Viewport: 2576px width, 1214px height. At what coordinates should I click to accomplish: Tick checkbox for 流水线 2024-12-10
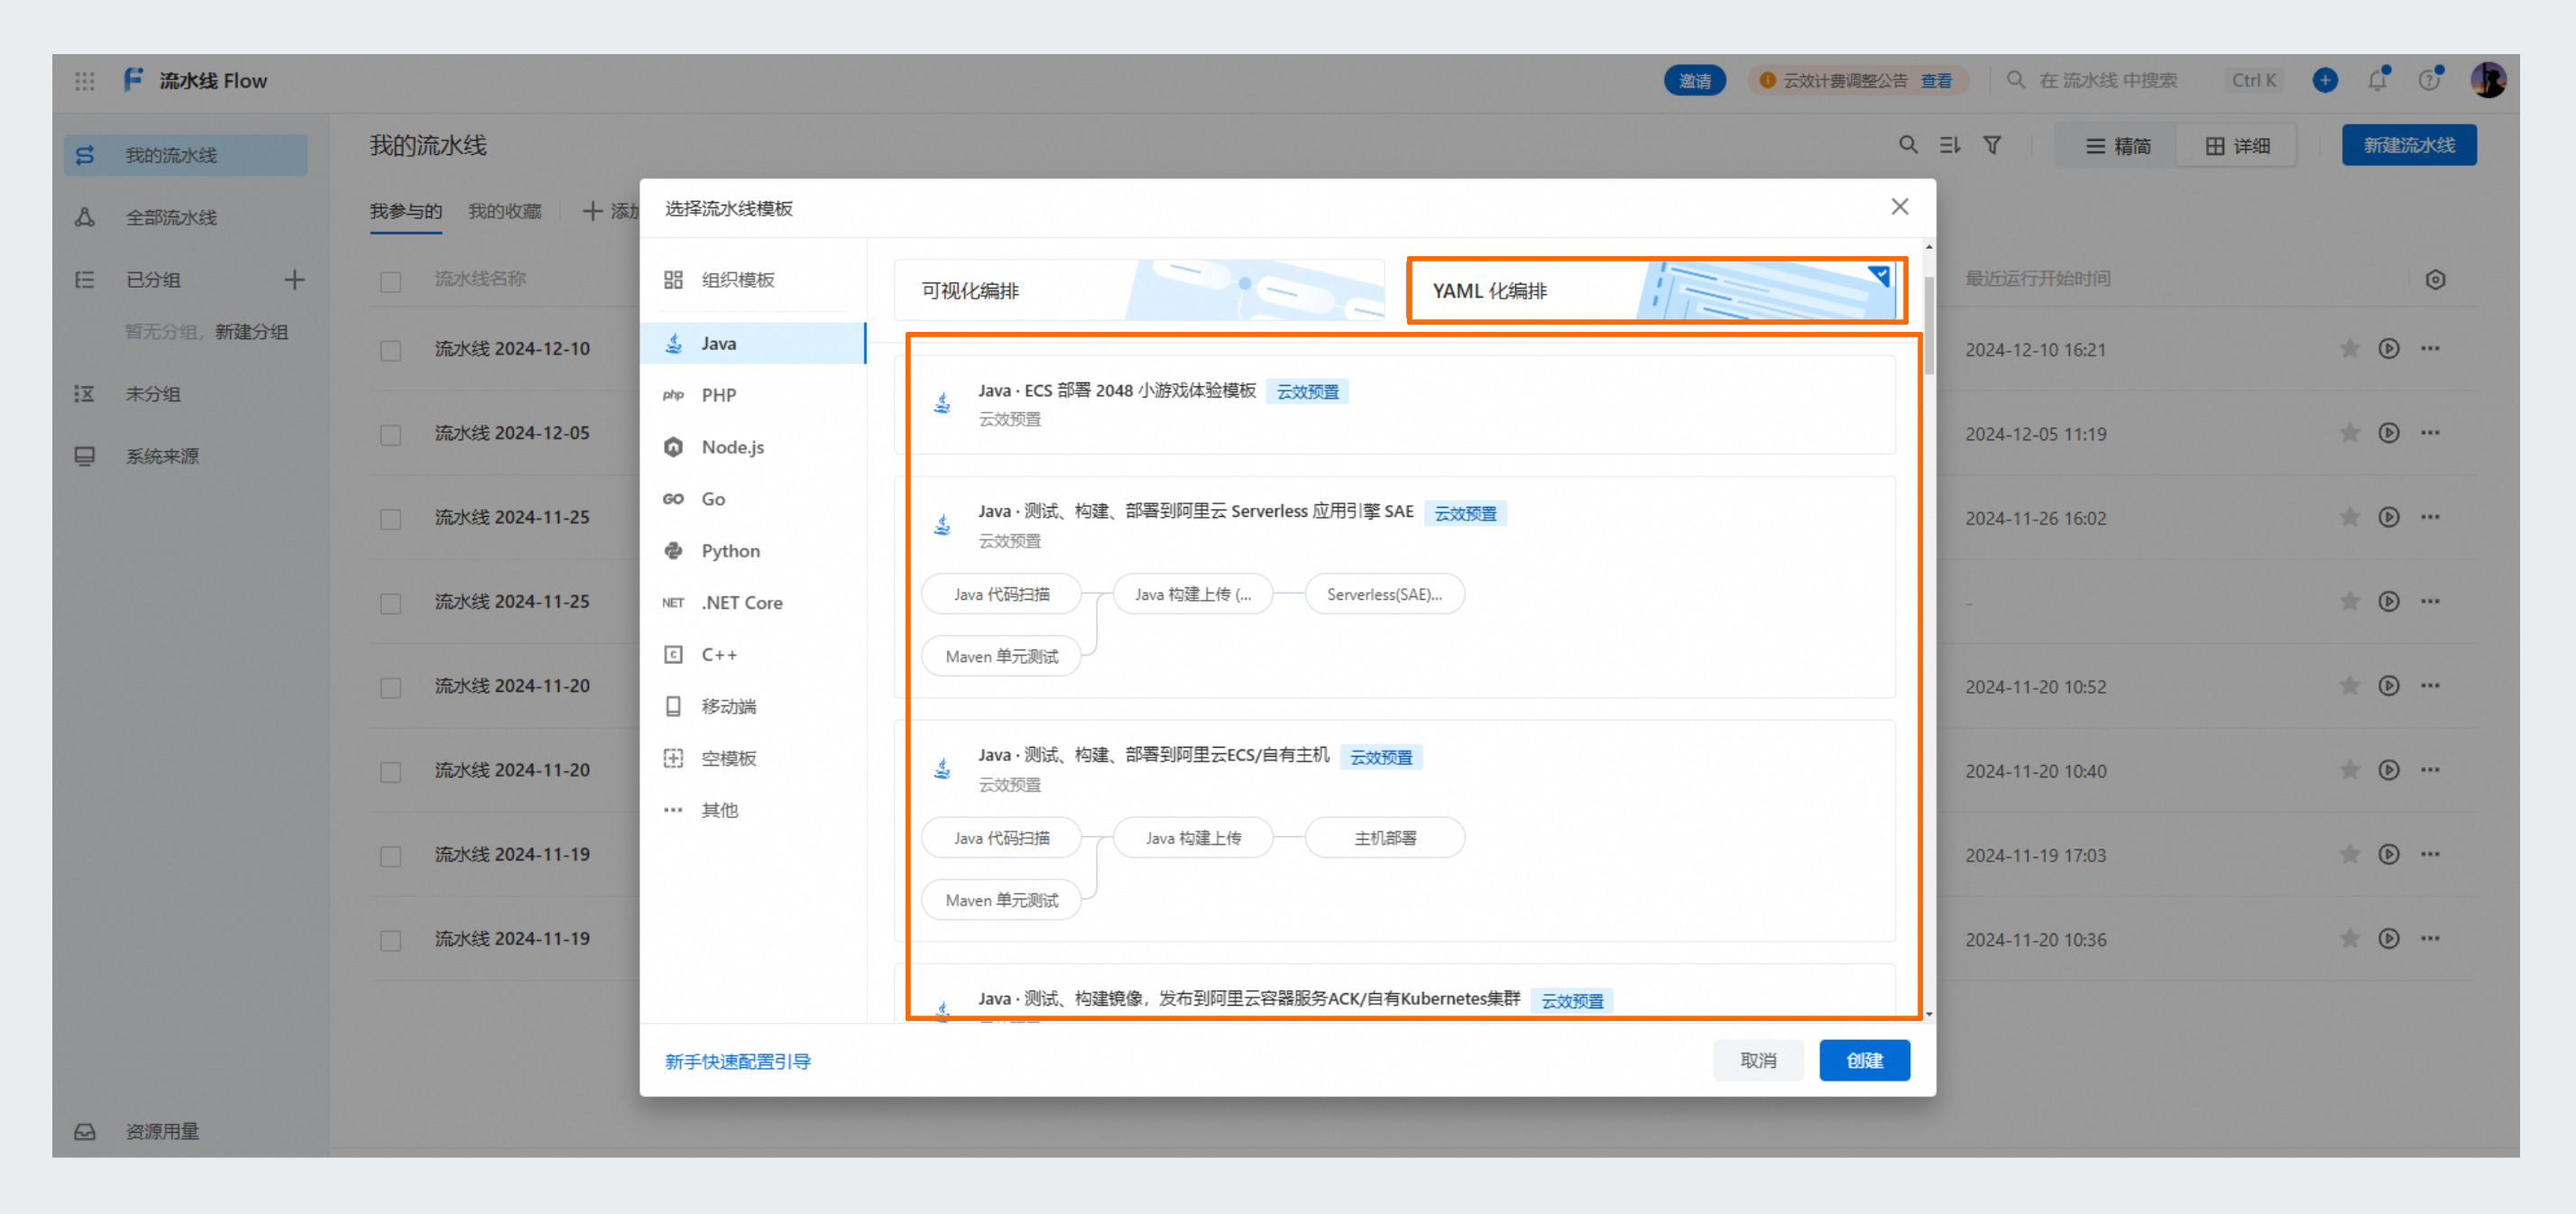390,350
